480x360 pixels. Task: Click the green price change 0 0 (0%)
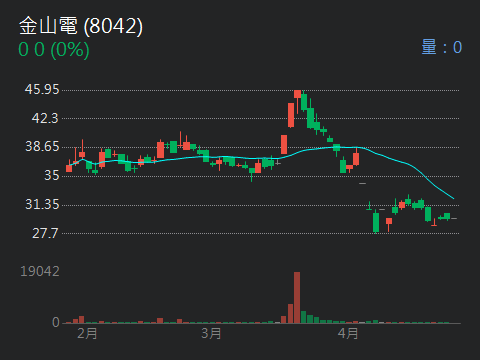coord(54,49)
